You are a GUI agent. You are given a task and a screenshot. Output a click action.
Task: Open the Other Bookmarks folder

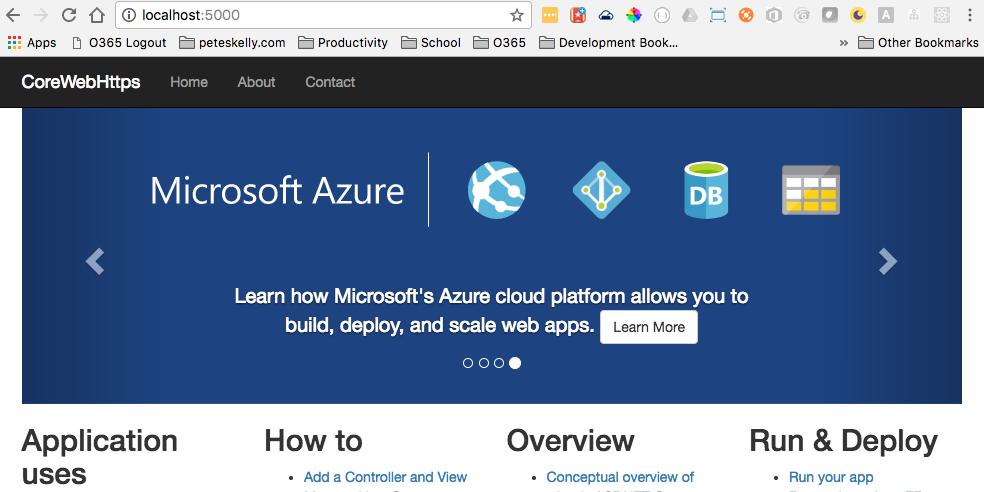[x=918, y=43]
